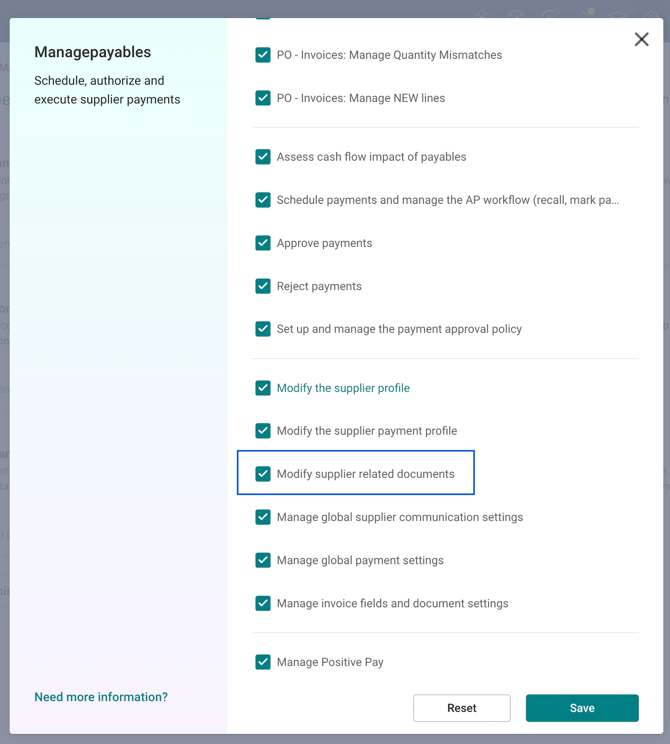Image resolution: width=670 pixels, height=744 pixels.
Task: Close the Managepayables dialog
Action: 641,40
